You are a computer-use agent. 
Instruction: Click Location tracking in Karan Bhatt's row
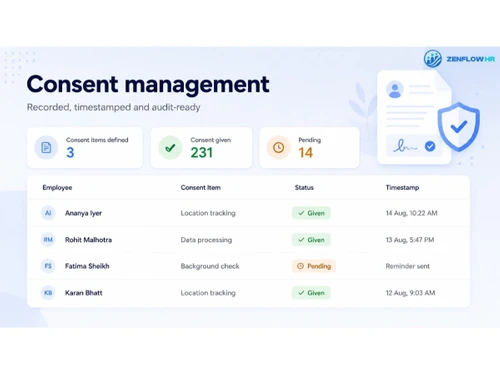(x=208, y=293)
